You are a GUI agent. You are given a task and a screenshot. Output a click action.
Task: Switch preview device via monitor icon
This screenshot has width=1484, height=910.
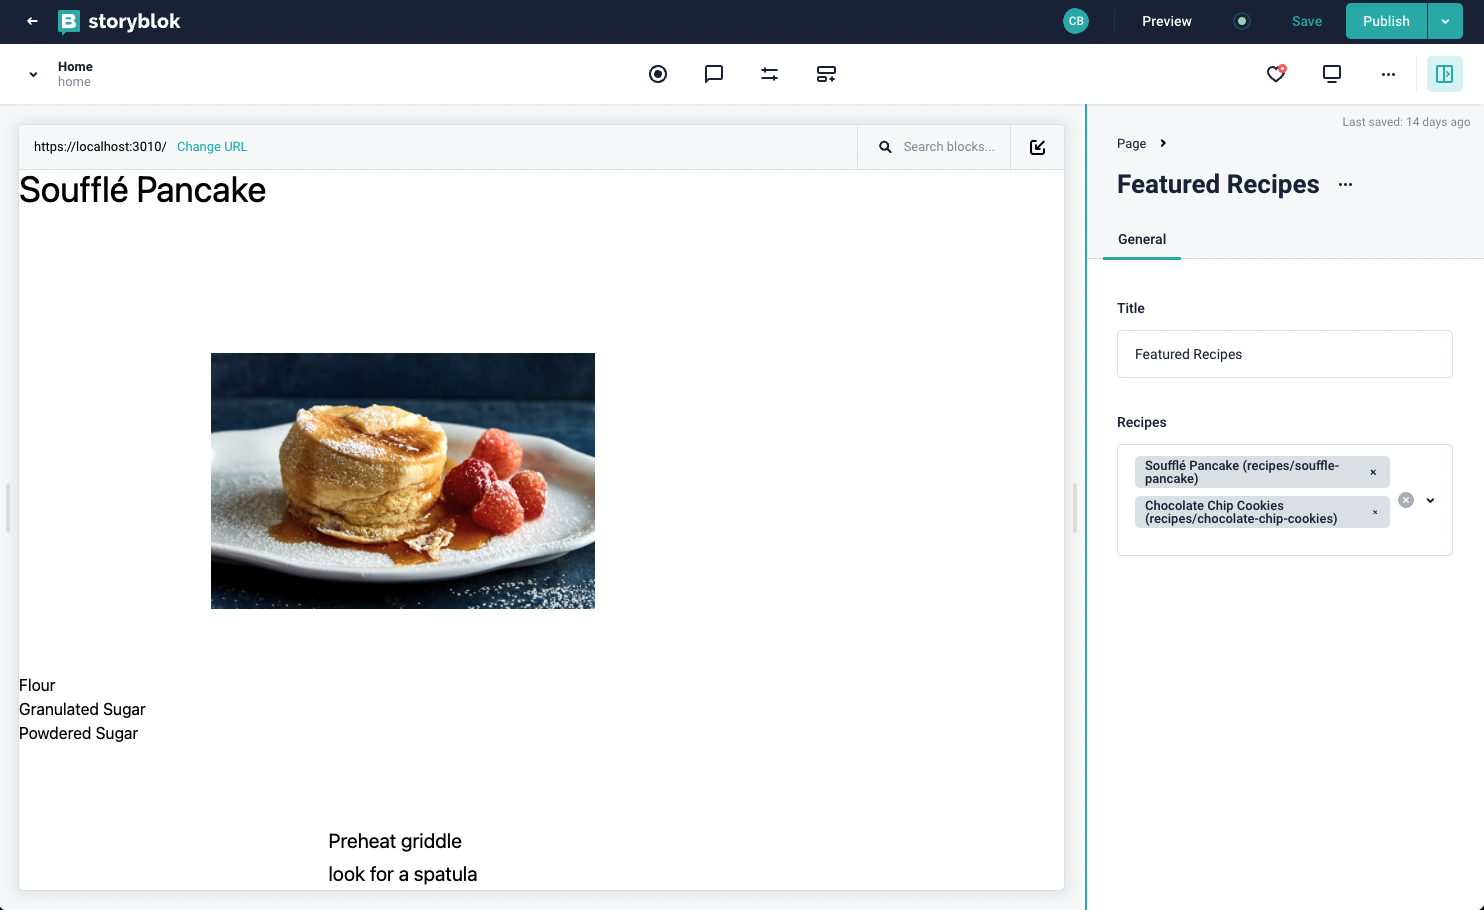coord(1332,74)
